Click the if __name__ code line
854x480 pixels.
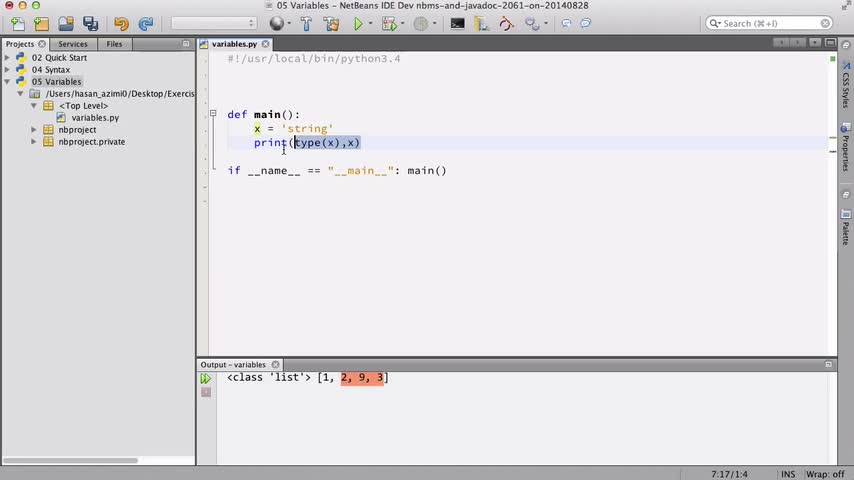pos(337,171)
